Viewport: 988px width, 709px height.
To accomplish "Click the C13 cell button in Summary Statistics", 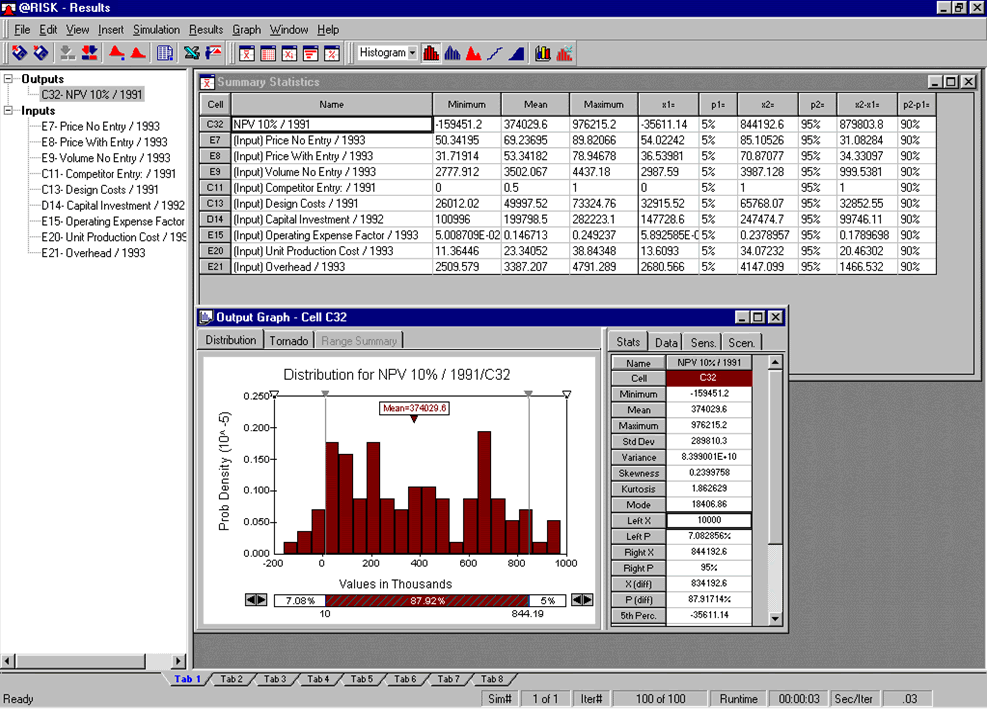I will click(x=215, y=203).
